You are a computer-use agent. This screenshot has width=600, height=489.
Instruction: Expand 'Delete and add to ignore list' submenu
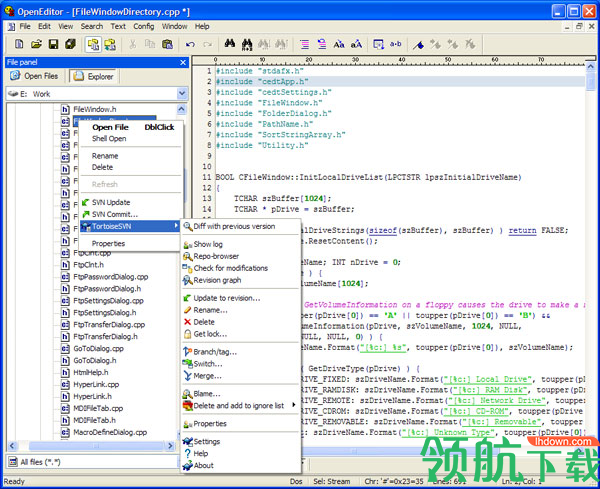click(x=239, y=406)
